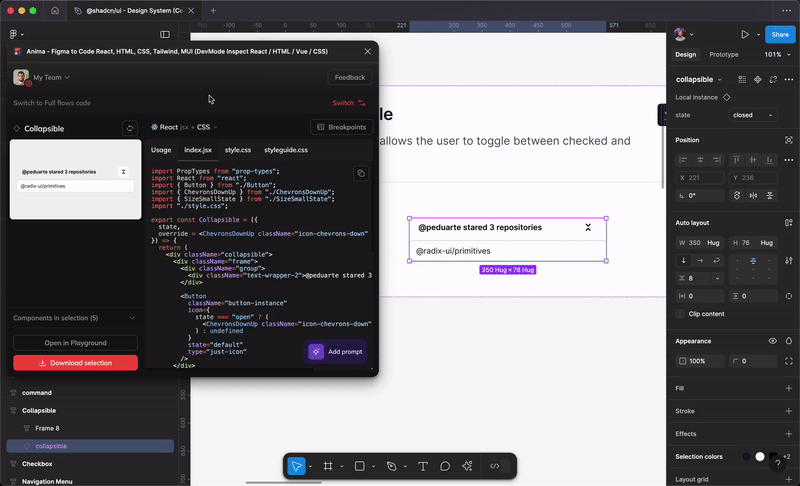Screen dimensions: 800x486
Task: Switch to Usage tab
Action: 161,150
